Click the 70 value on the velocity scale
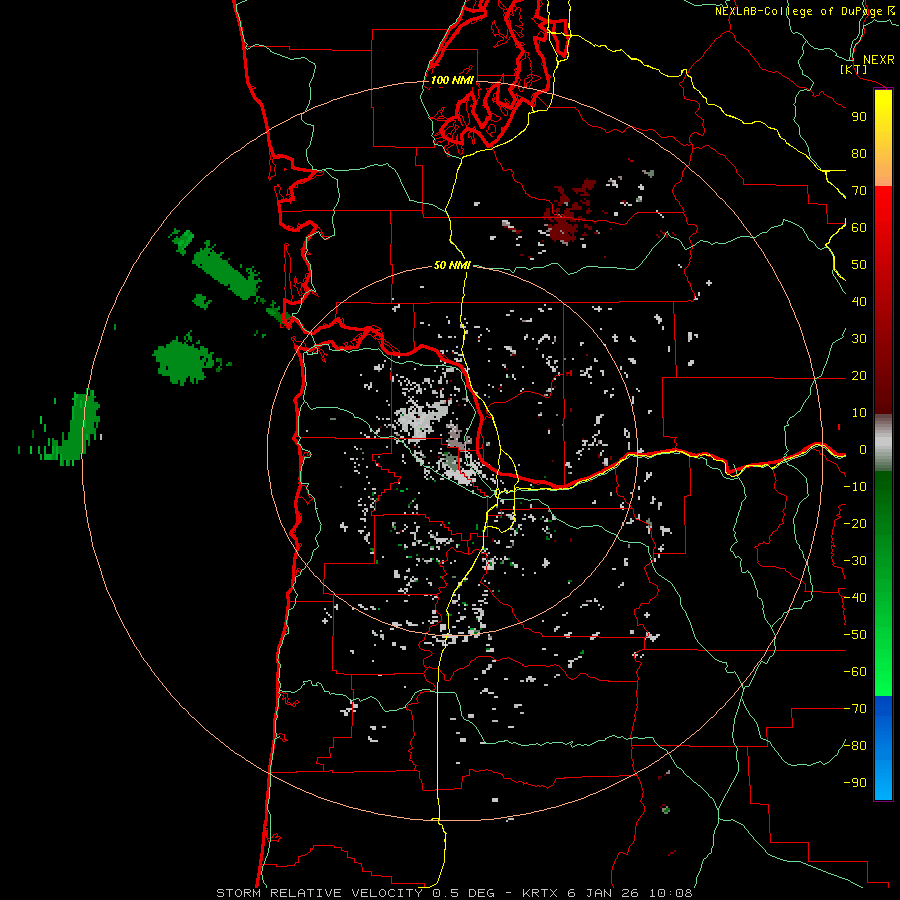900x900 pixels. point(859,191)
